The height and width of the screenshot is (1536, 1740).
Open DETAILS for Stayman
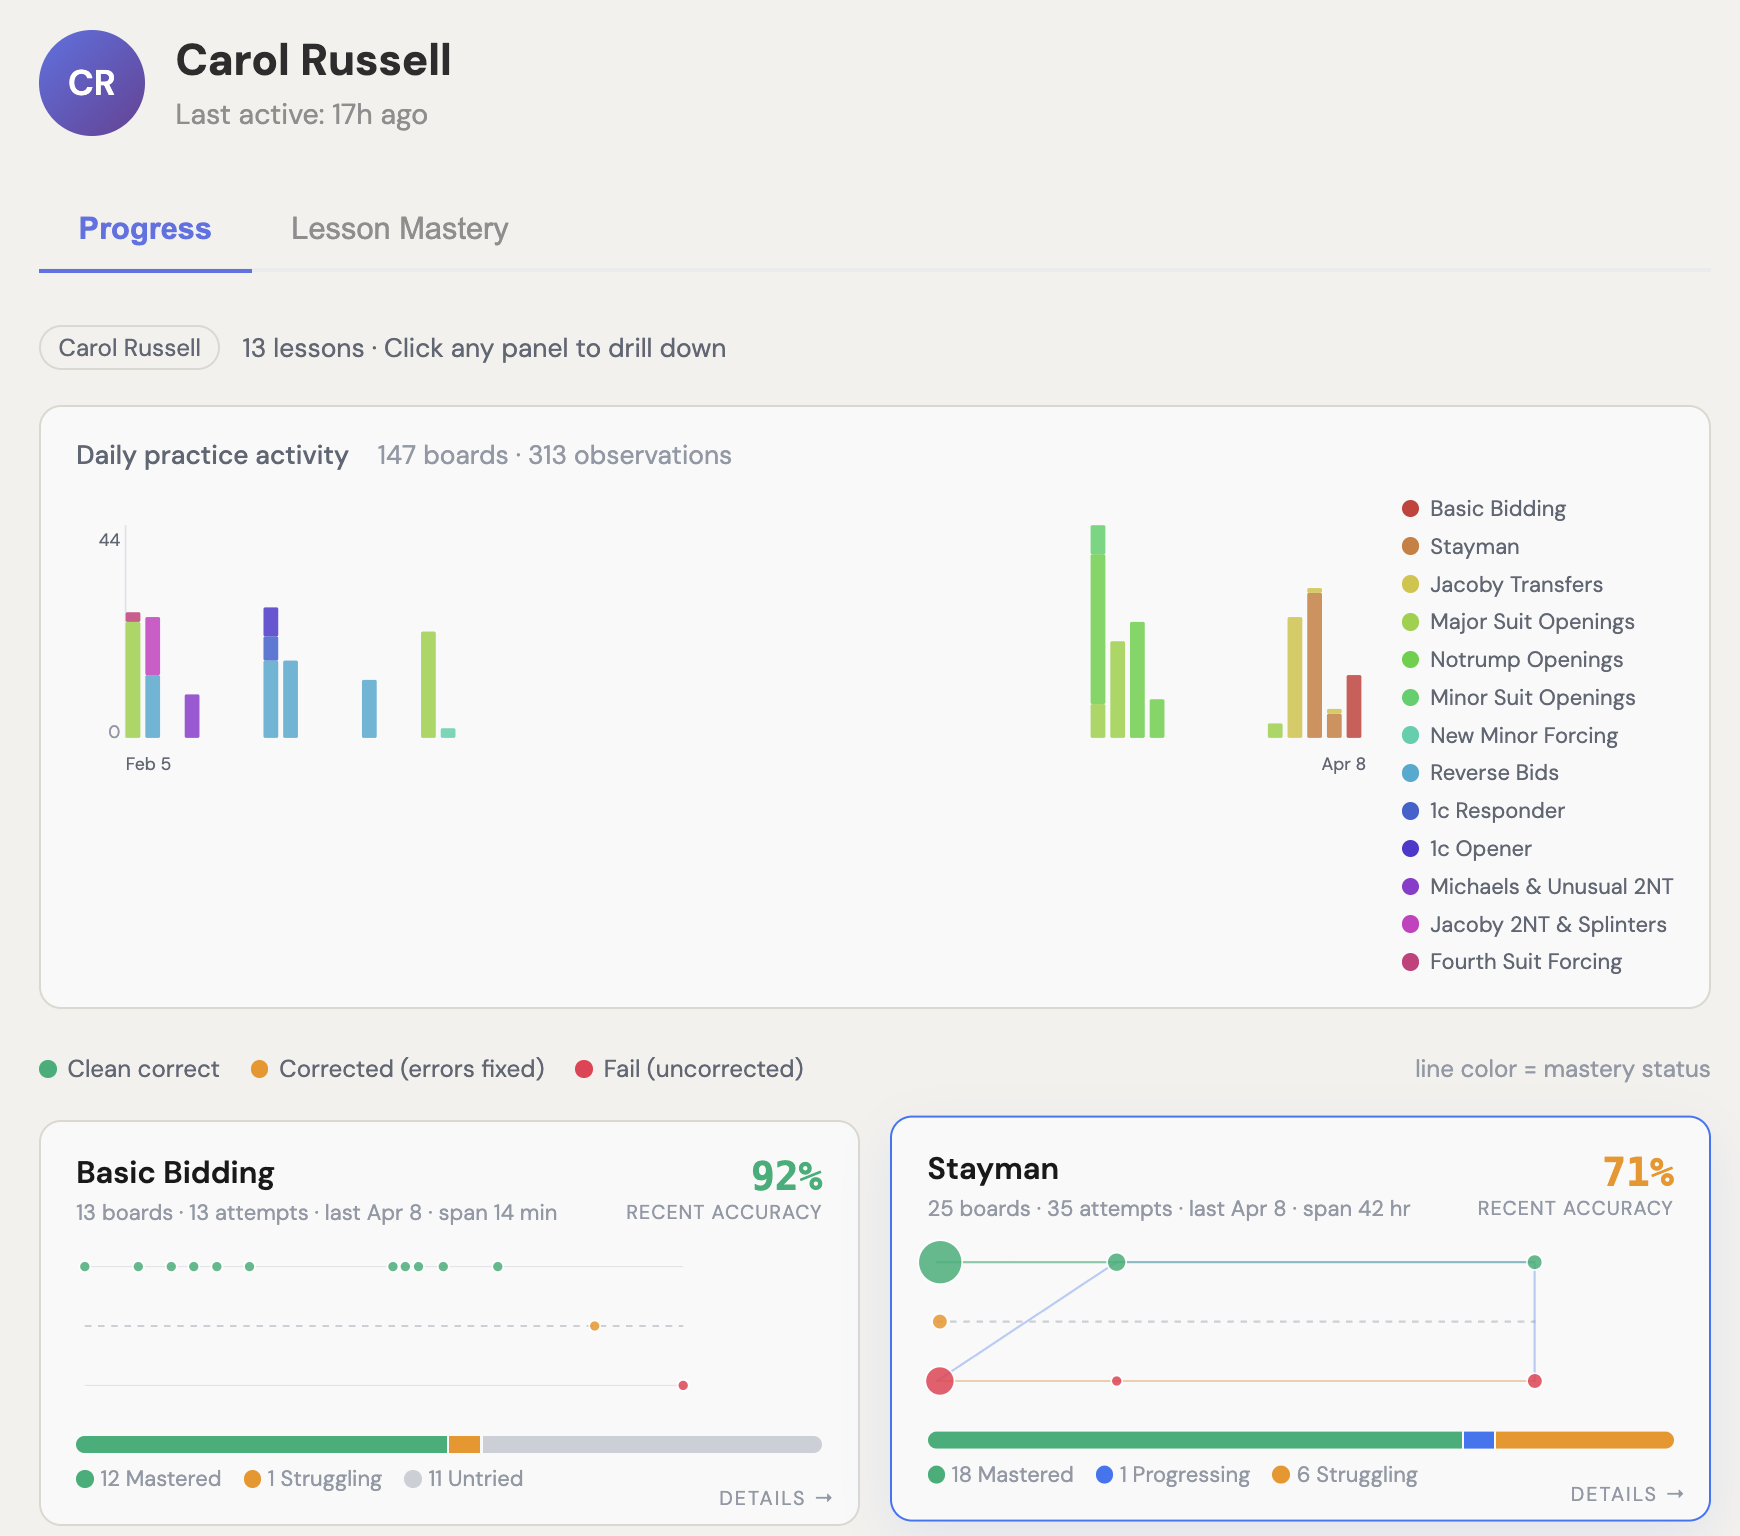coord(1626,1493)
